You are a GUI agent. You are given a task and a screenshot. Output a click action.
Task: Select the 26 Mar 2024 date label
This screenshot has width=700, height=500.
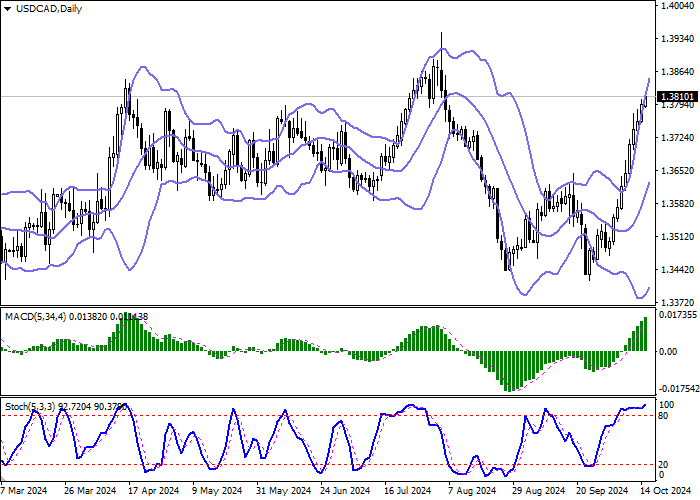point(90,491)
